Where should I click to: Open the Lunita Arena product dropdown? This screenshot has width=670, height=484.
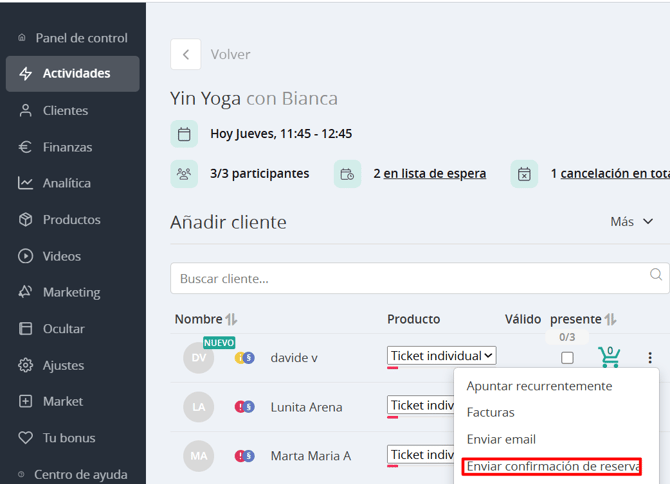pos(421,405)
